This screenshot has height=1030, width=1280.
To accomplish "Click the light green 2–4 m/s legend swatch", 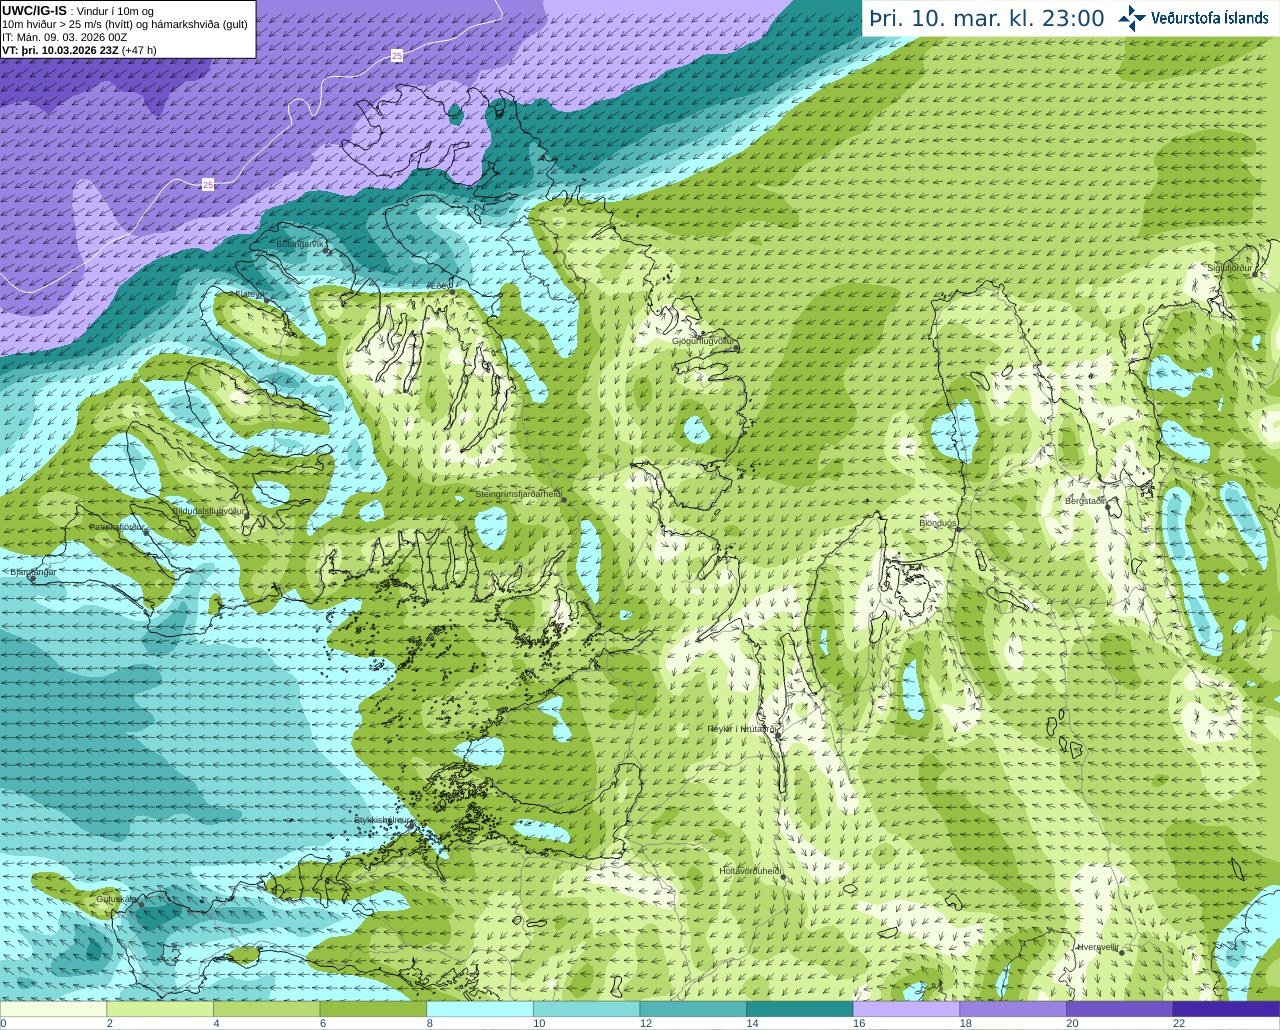I will pyautogui.click(x=160, y=1009).
